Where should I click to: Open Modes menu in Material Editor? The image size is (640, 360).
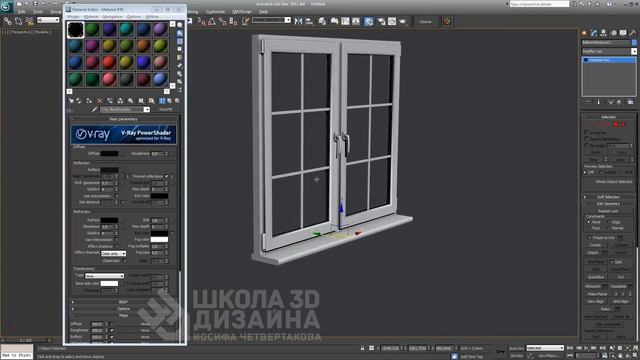click(x=73, y=17)
